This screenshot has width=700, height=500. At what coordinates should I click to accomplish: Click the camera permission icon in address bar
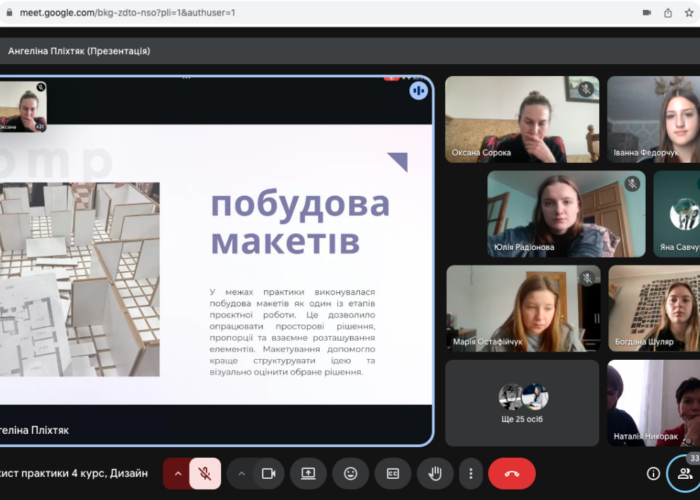pyautogui.click(x=643, y=12)
